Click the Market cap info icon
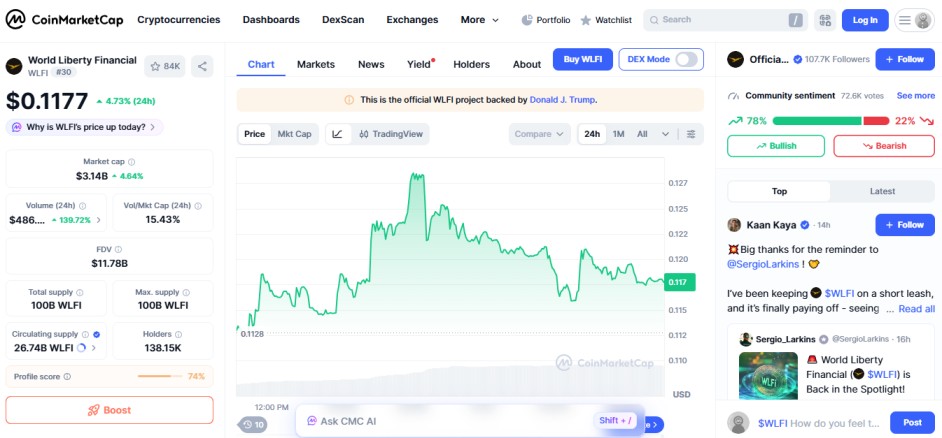Image resolution: width=942 pixels, height=438 pixels. tap(132, 162)
